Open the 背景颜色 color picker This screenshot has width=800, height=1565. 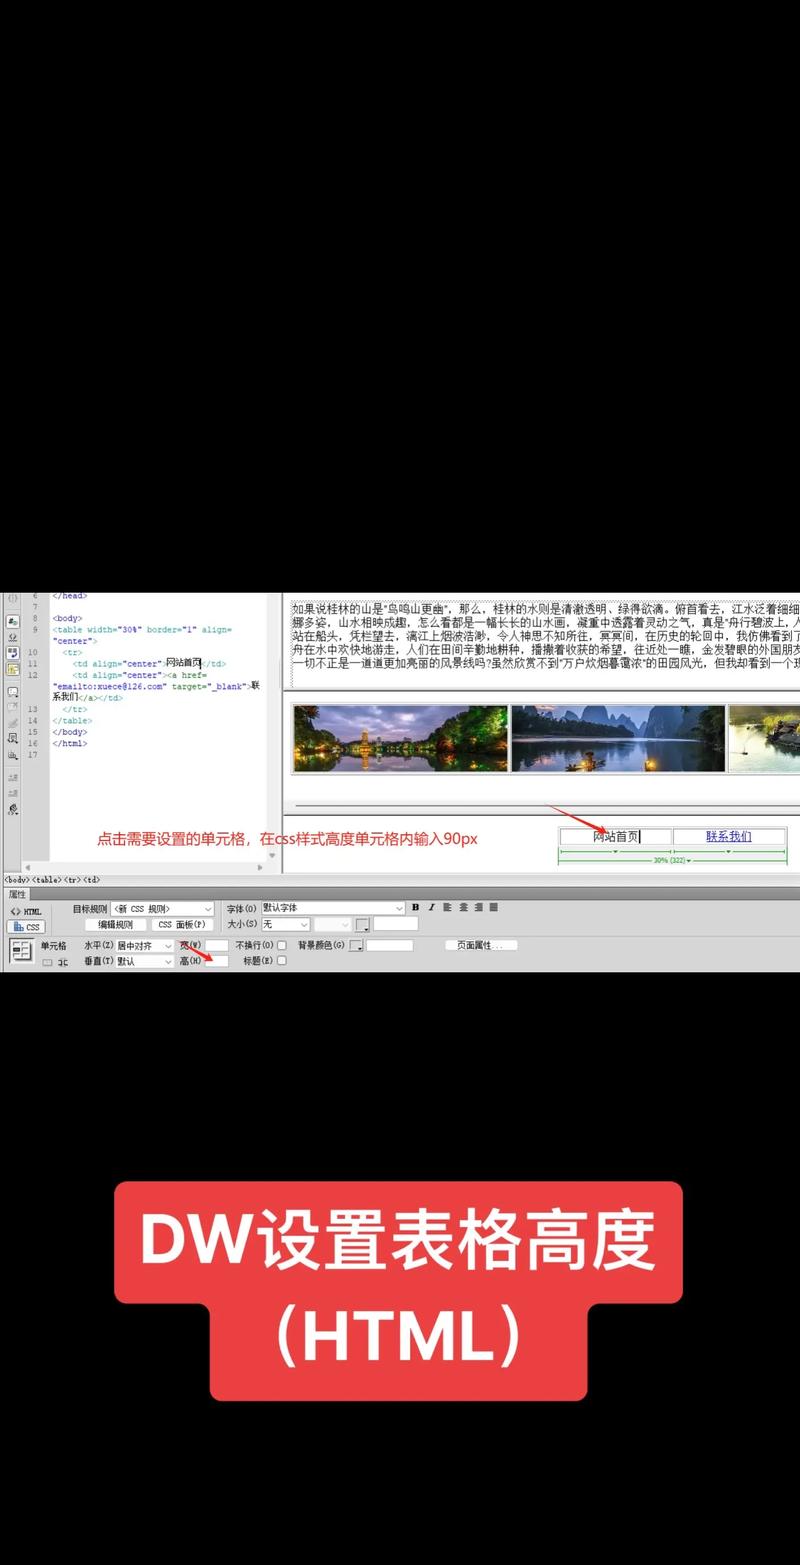coord(354,946)
